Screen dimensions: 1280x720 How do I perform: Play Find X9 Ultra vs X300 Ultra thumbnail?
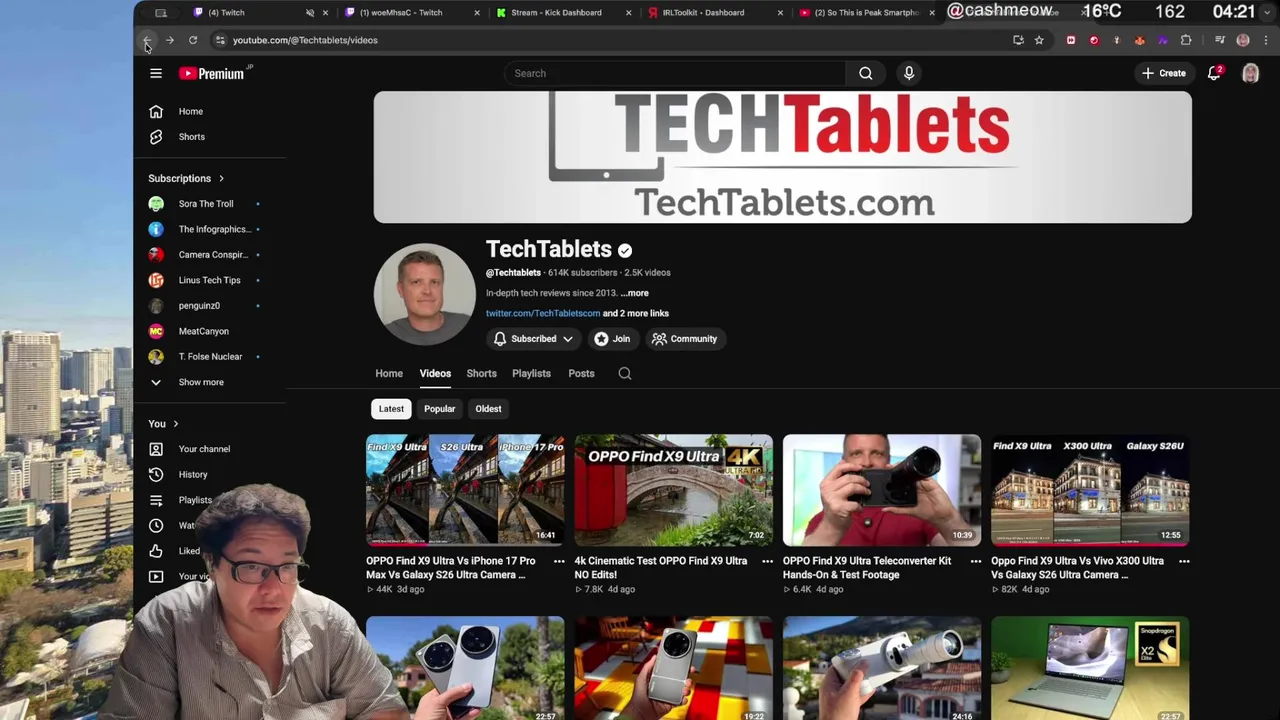(1090, 490)
